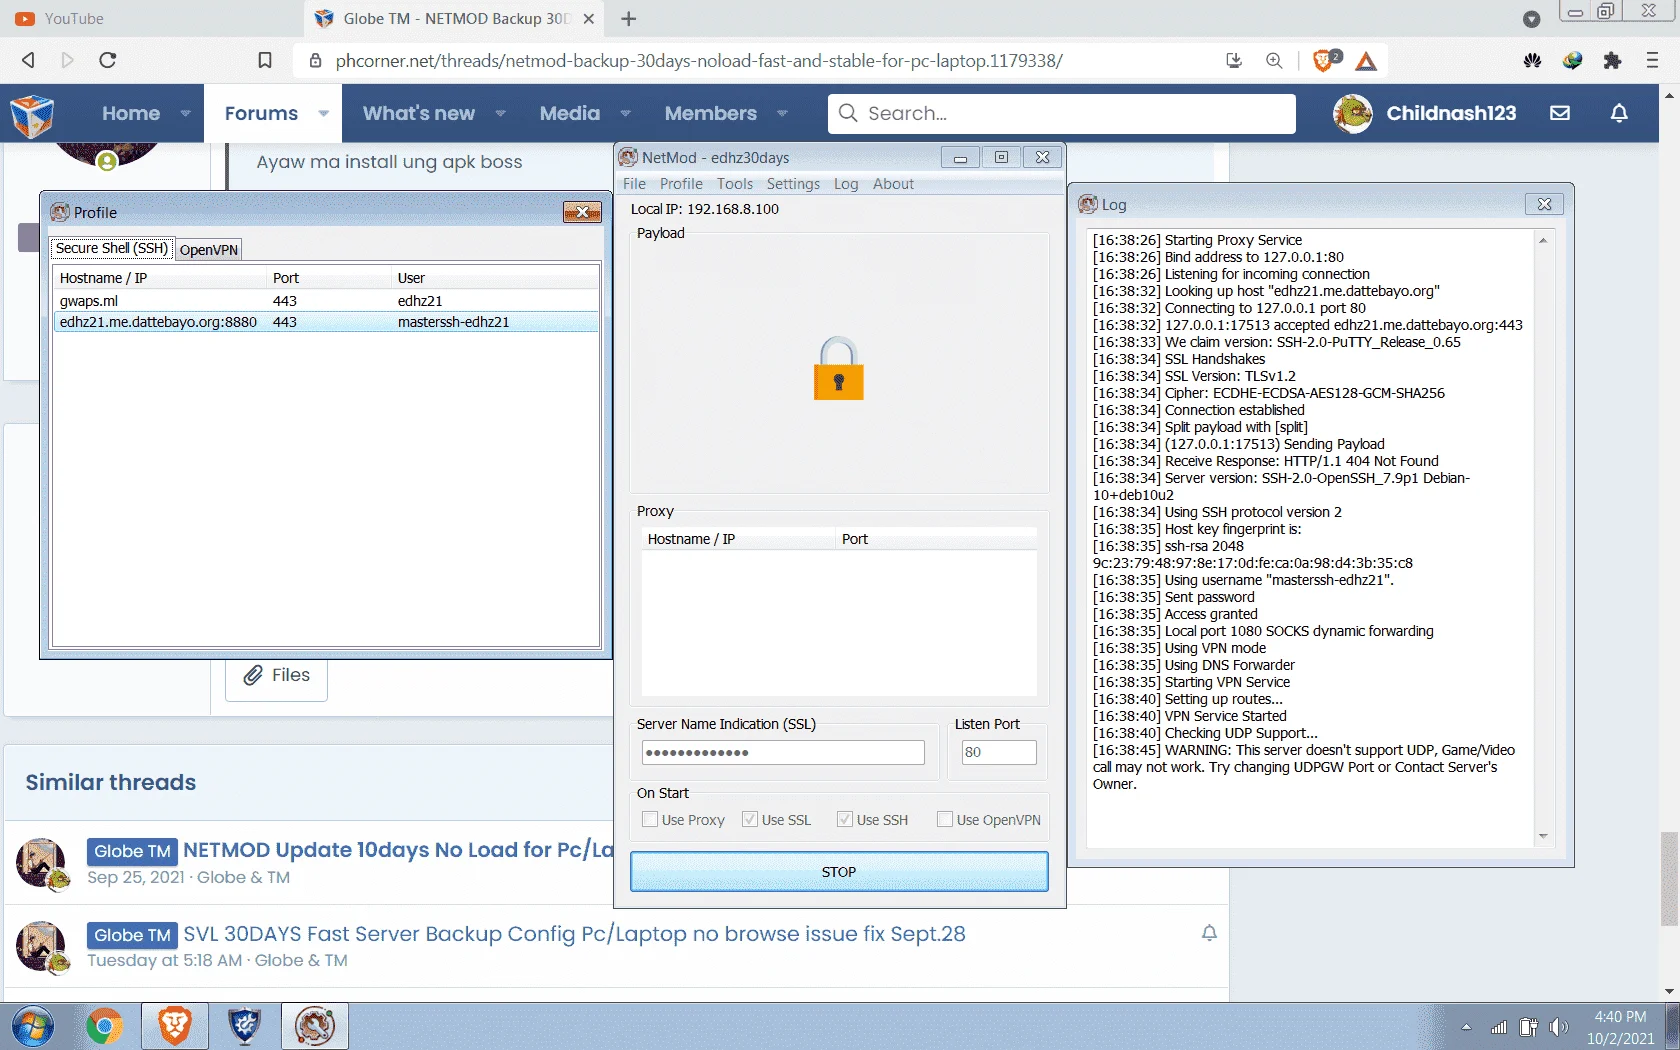
Task: Switch to the YouTube browser tab
Action: pyautogui.click(x=74, y=19)
